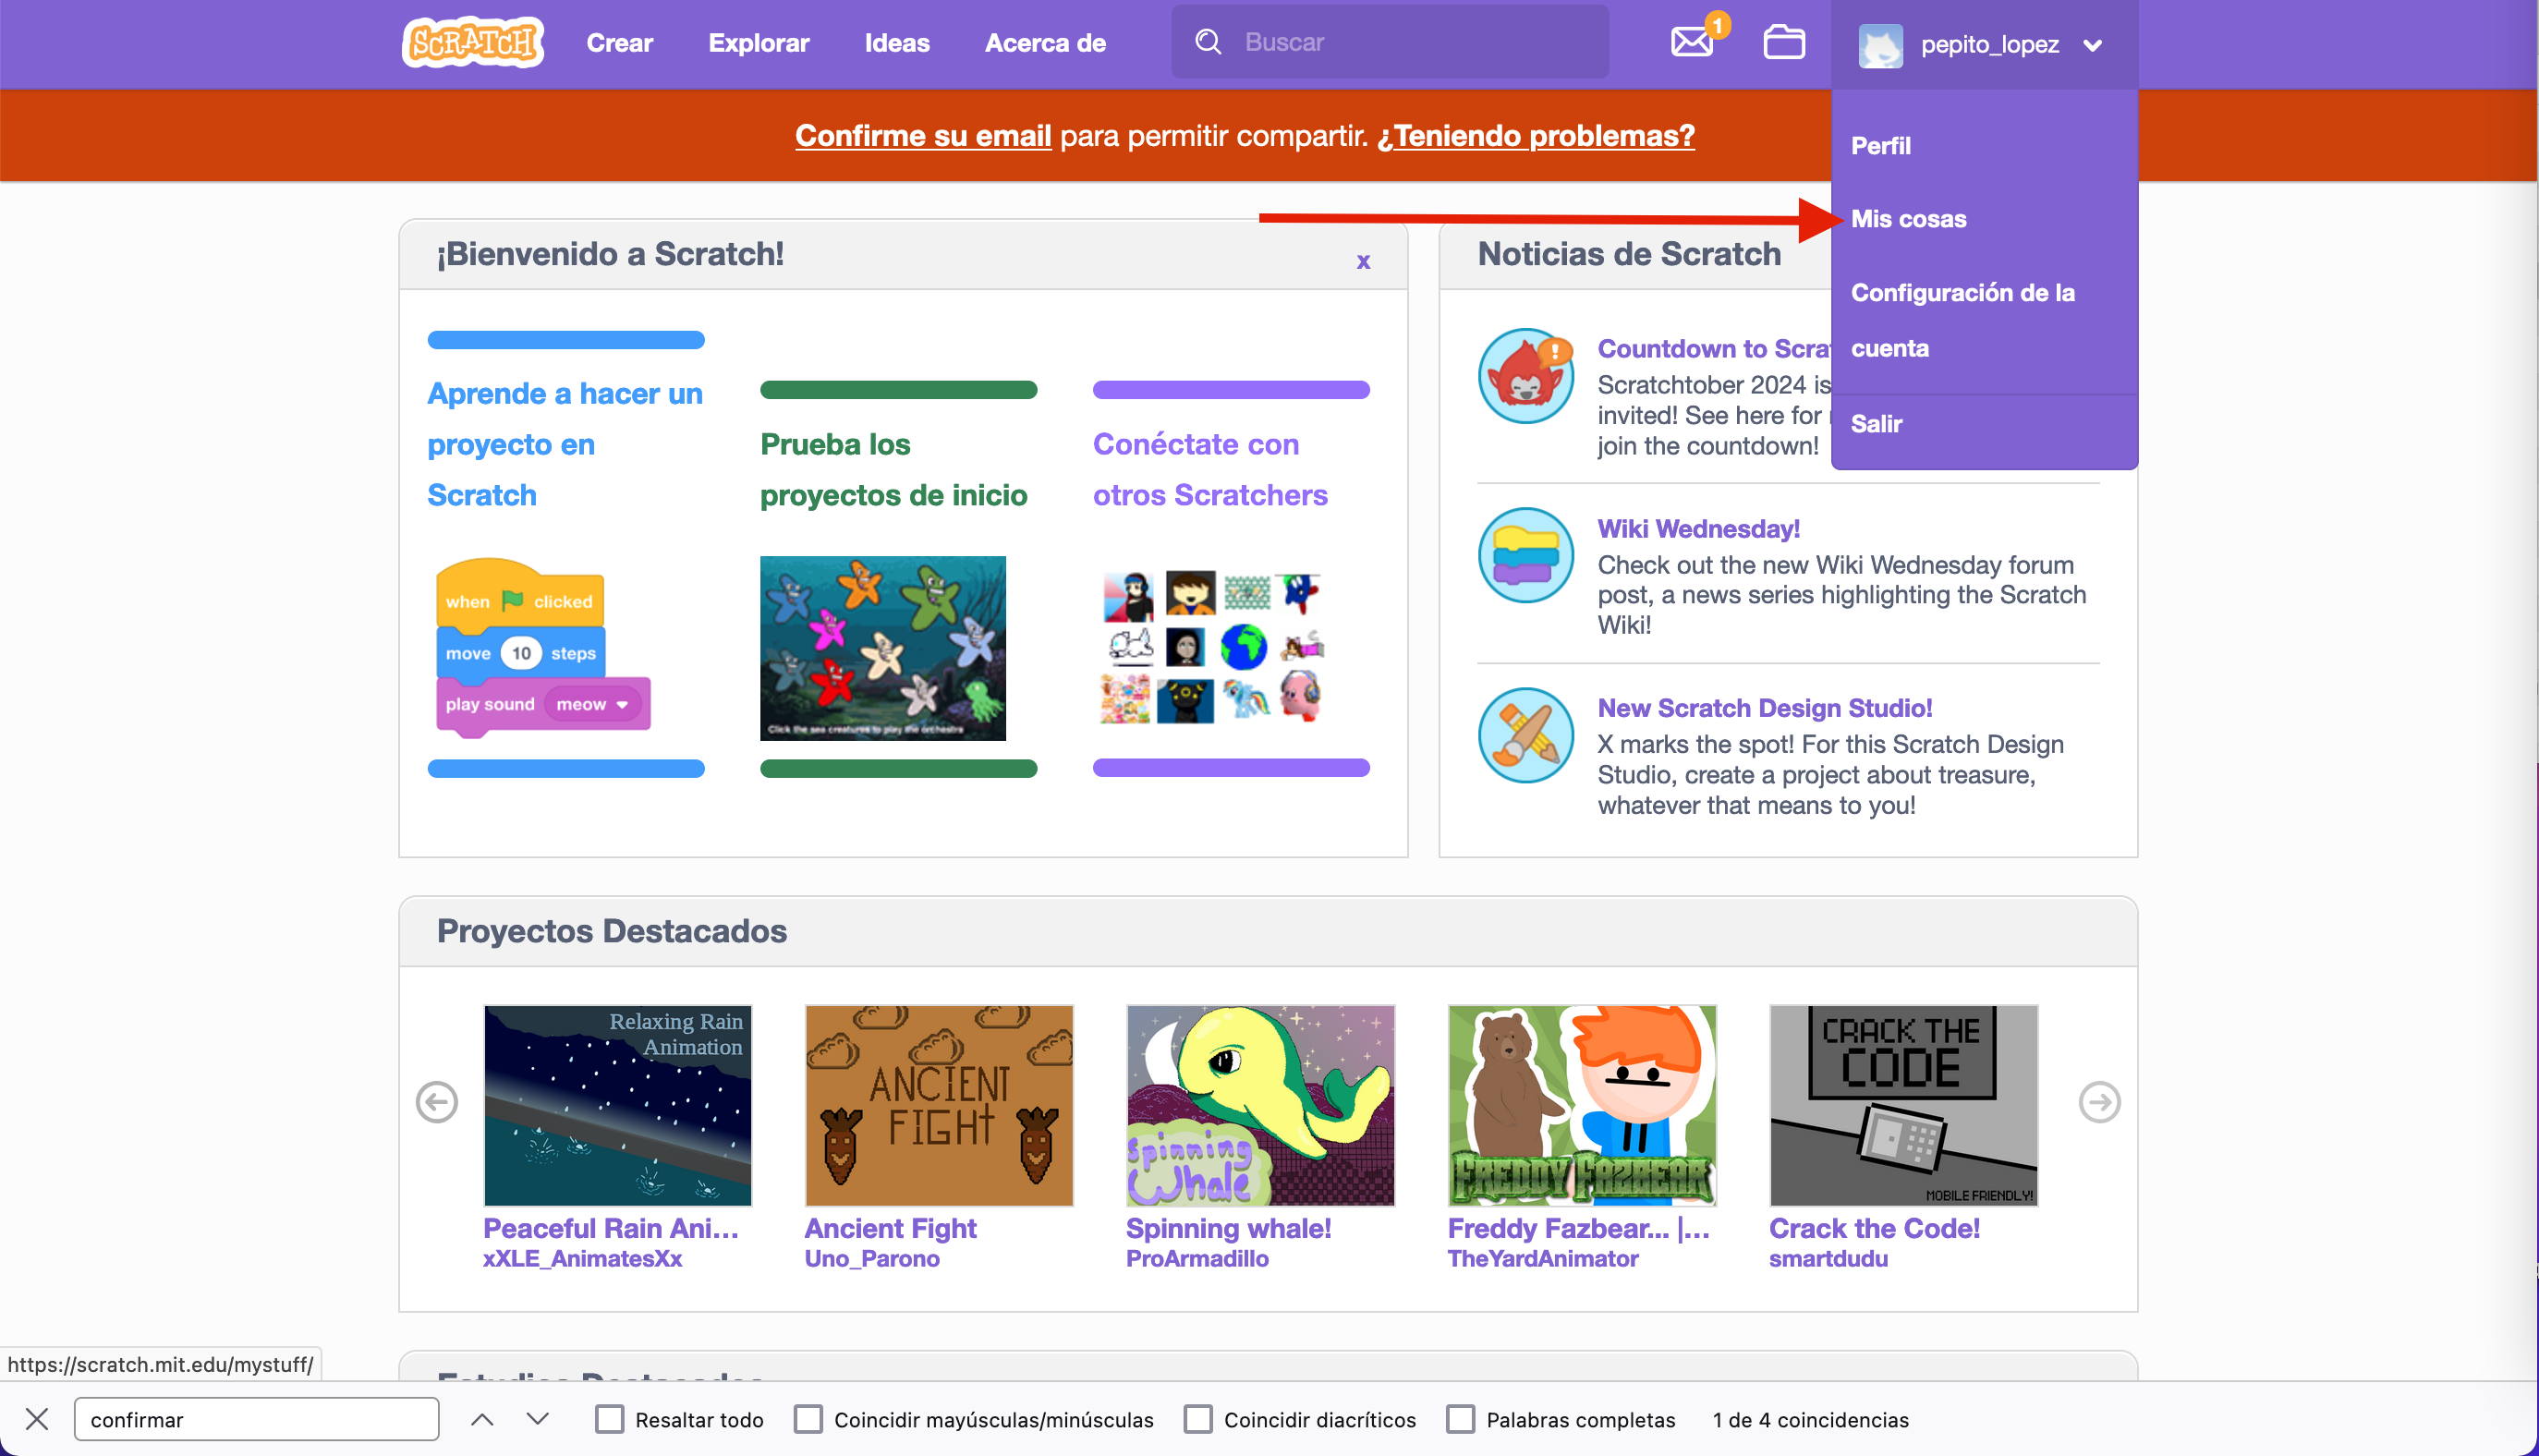The image size is (2539, 1456).
Task: Close the find bar with X
Action: point(37,1419)
